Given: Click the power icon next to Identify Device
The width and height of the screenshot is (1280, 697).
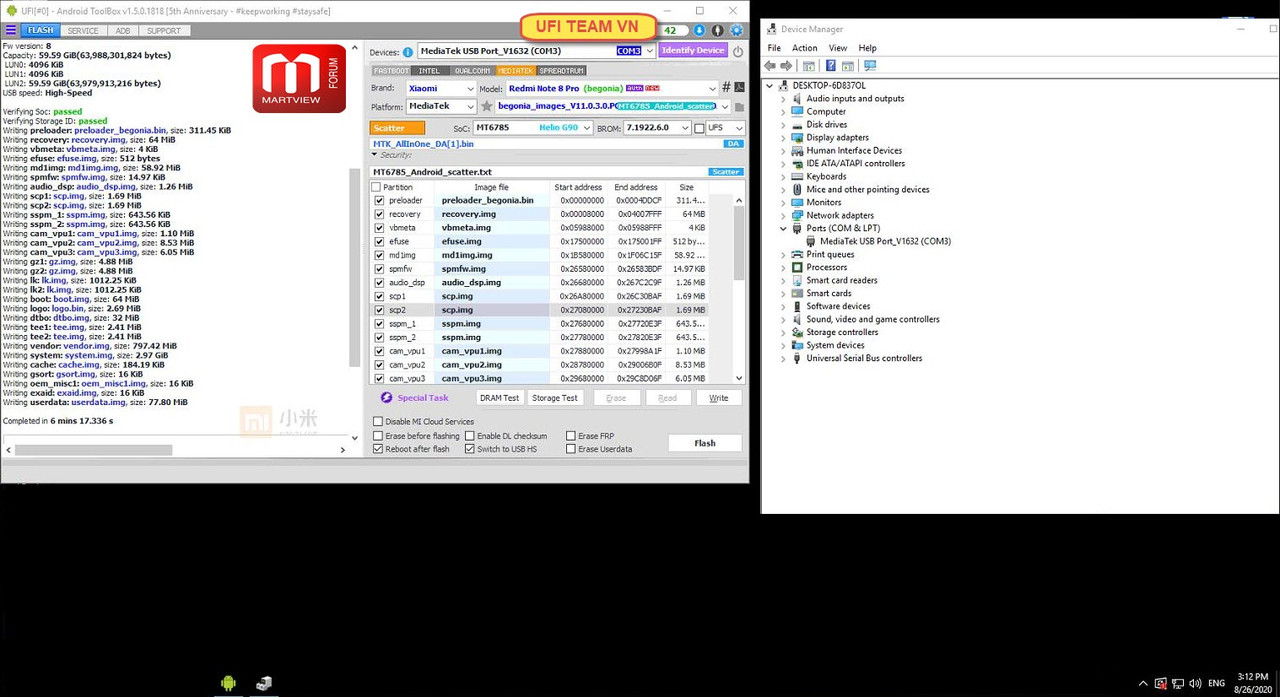Looking at the screenshot, I should (x=738, y=51).
